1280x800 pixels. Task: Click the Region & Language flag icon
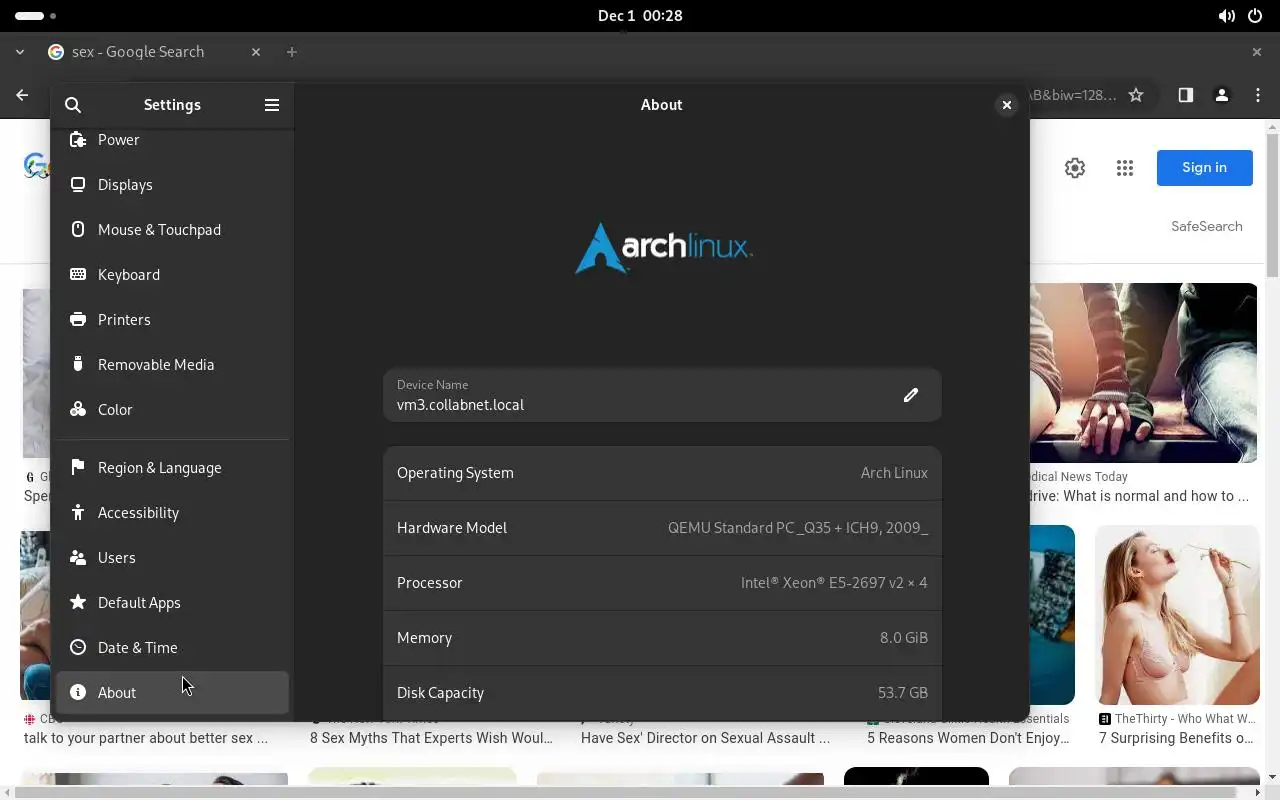pyautogui.click(x=78, y=467)
